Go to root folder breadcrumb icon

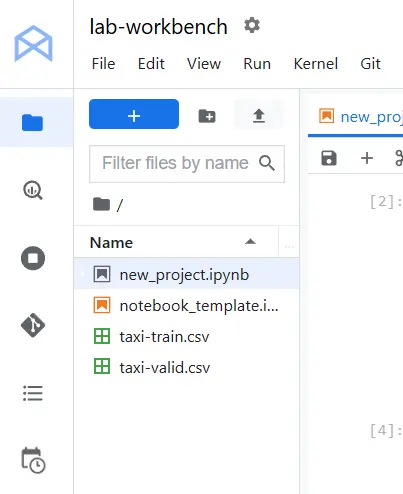tap(101, 204)
